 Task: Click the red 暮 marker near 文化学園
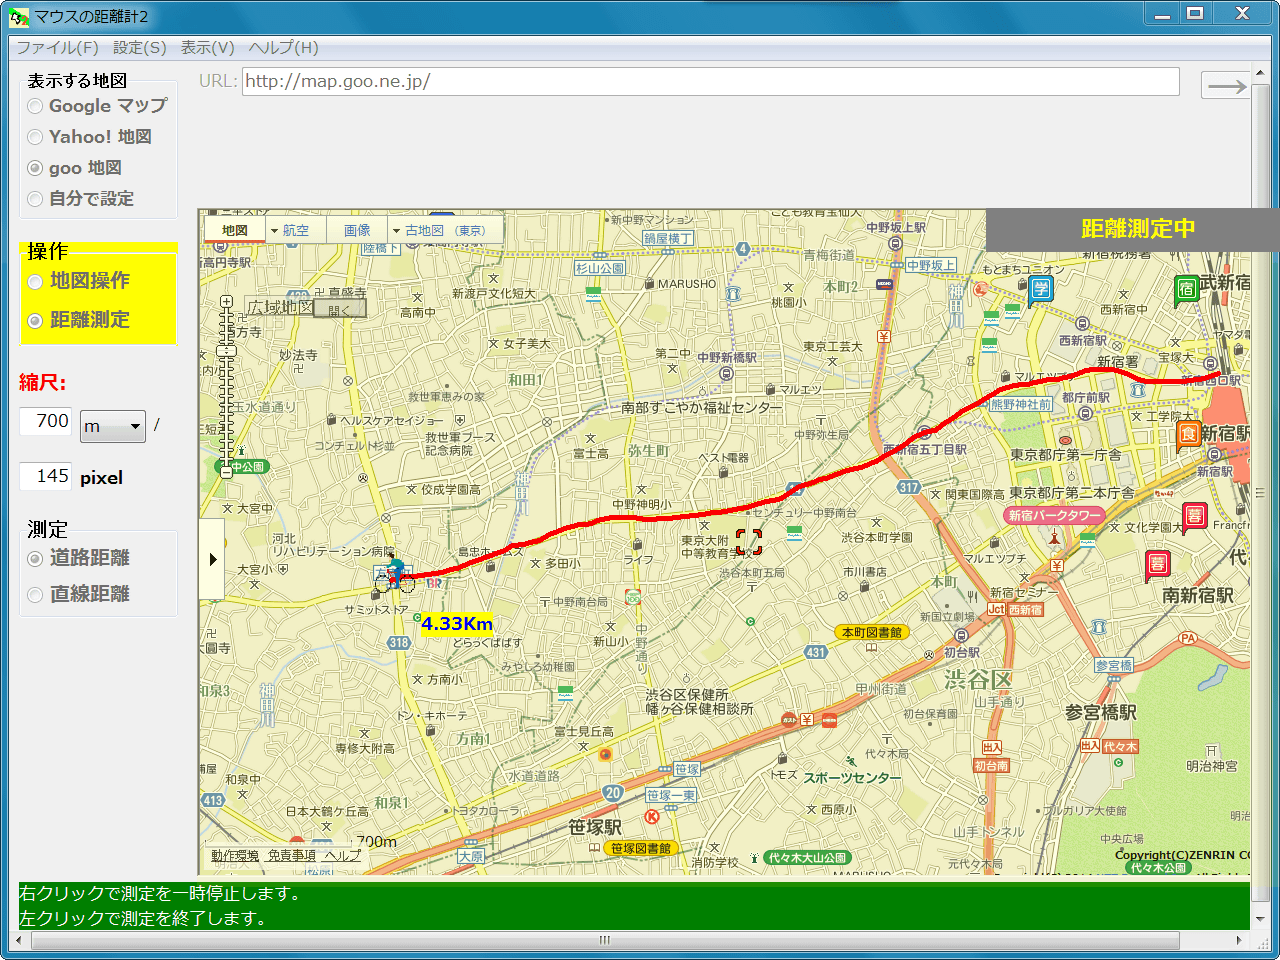[x=1194, y=515]
